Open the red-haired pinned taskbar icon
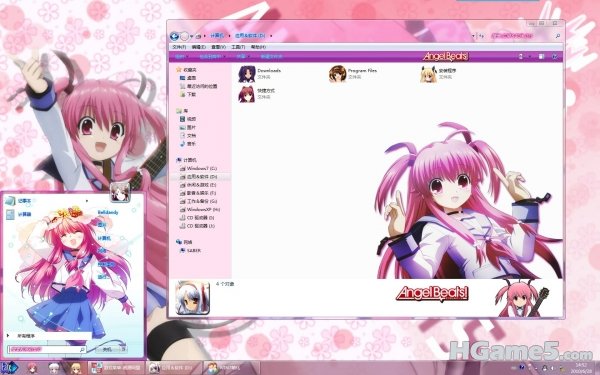The height and width of the screenshot is (375, 600). (33, 368)
